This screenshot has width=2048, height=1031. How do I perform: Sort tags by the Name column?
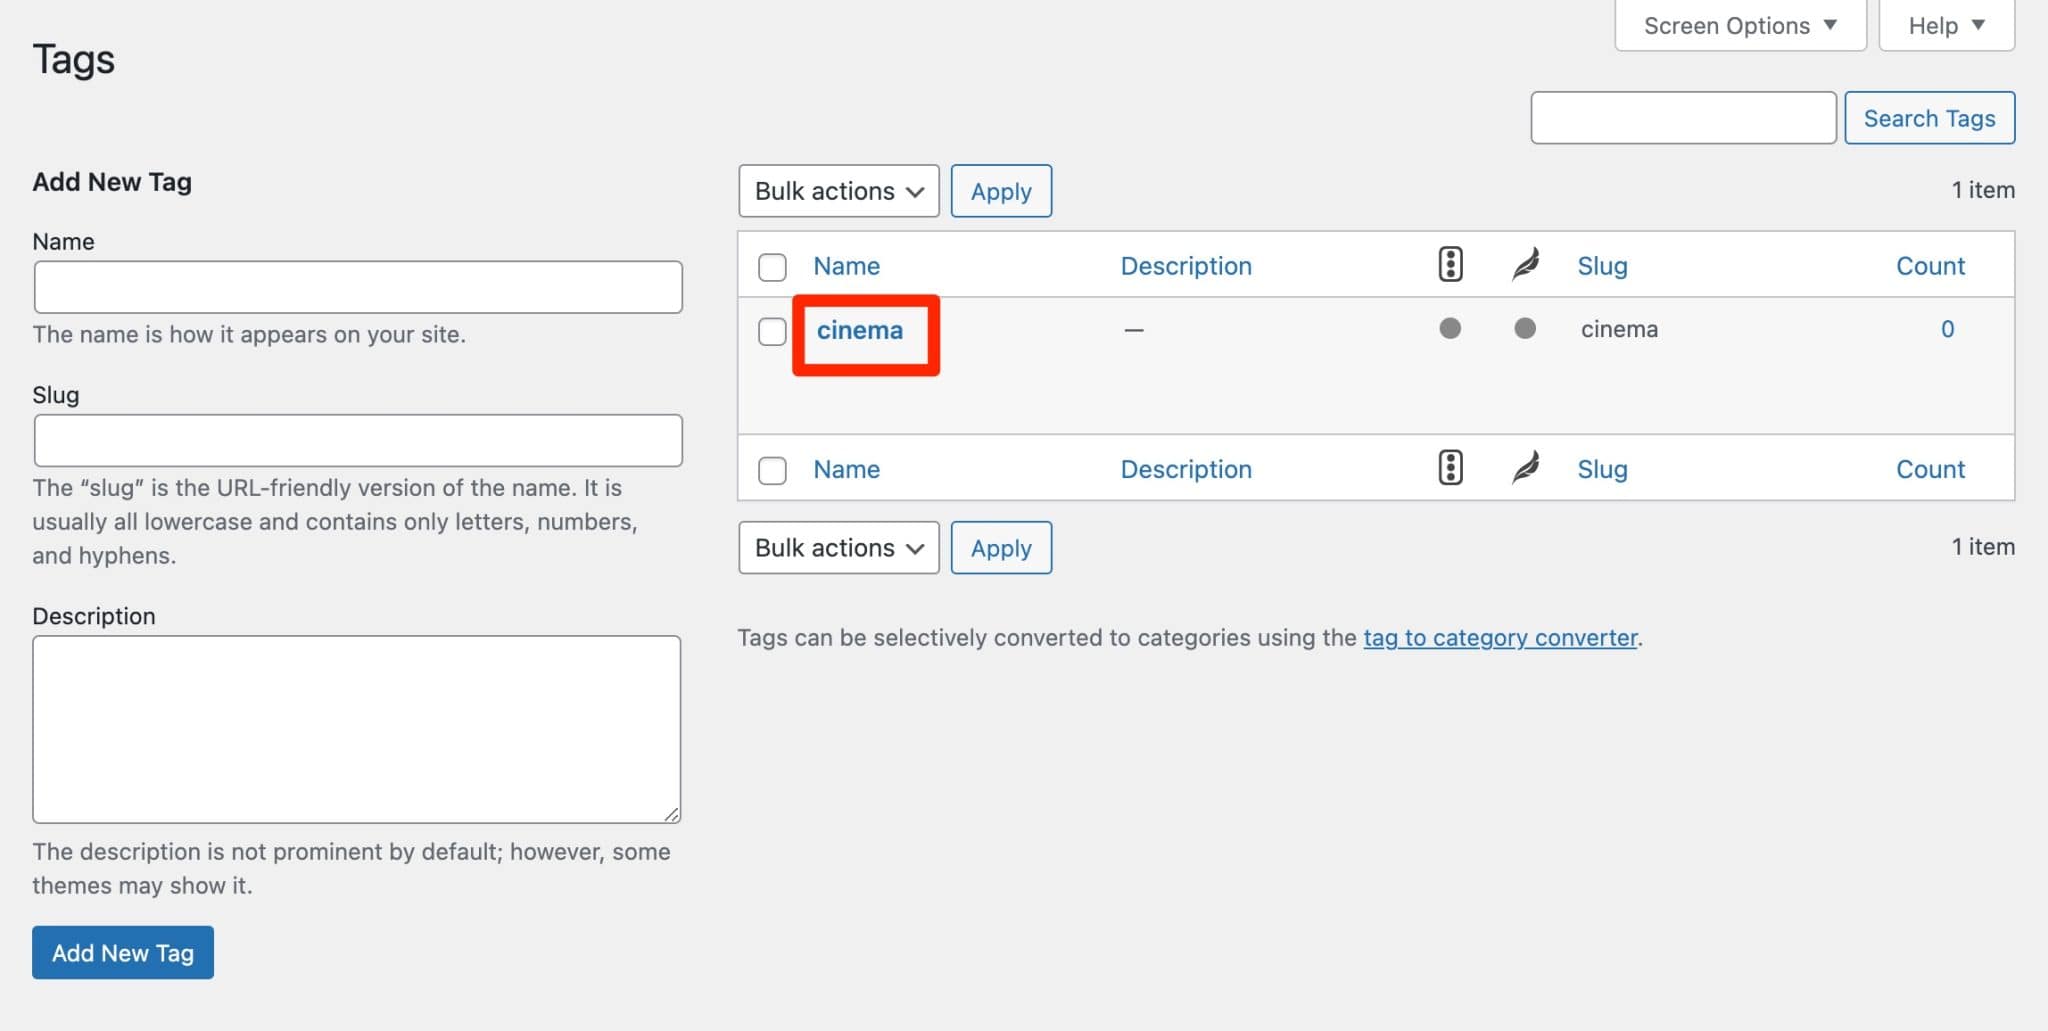pos(845,265)
